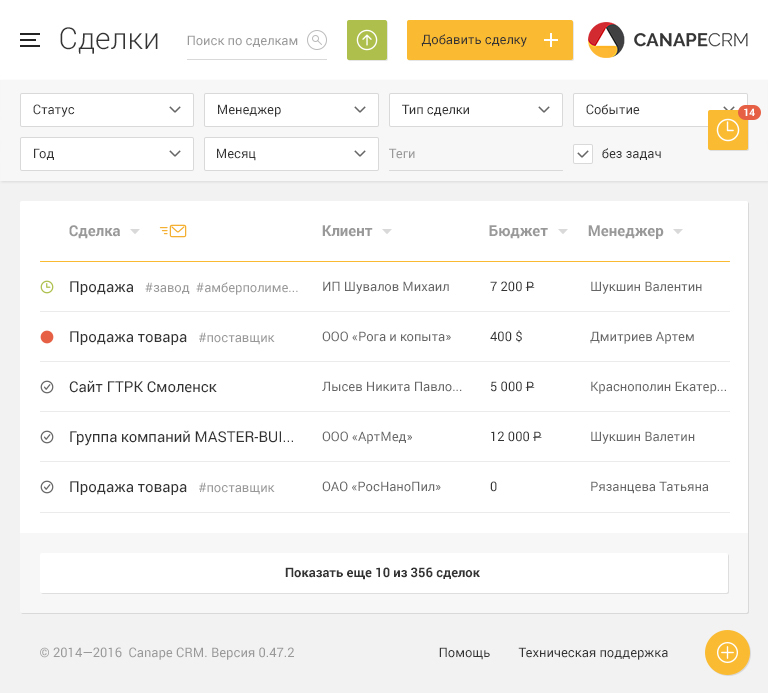The width and height of the screenshot is (768, 693).
Task: Click the plus icon in Добавить сделку
Action: click(x=551, y=40)
